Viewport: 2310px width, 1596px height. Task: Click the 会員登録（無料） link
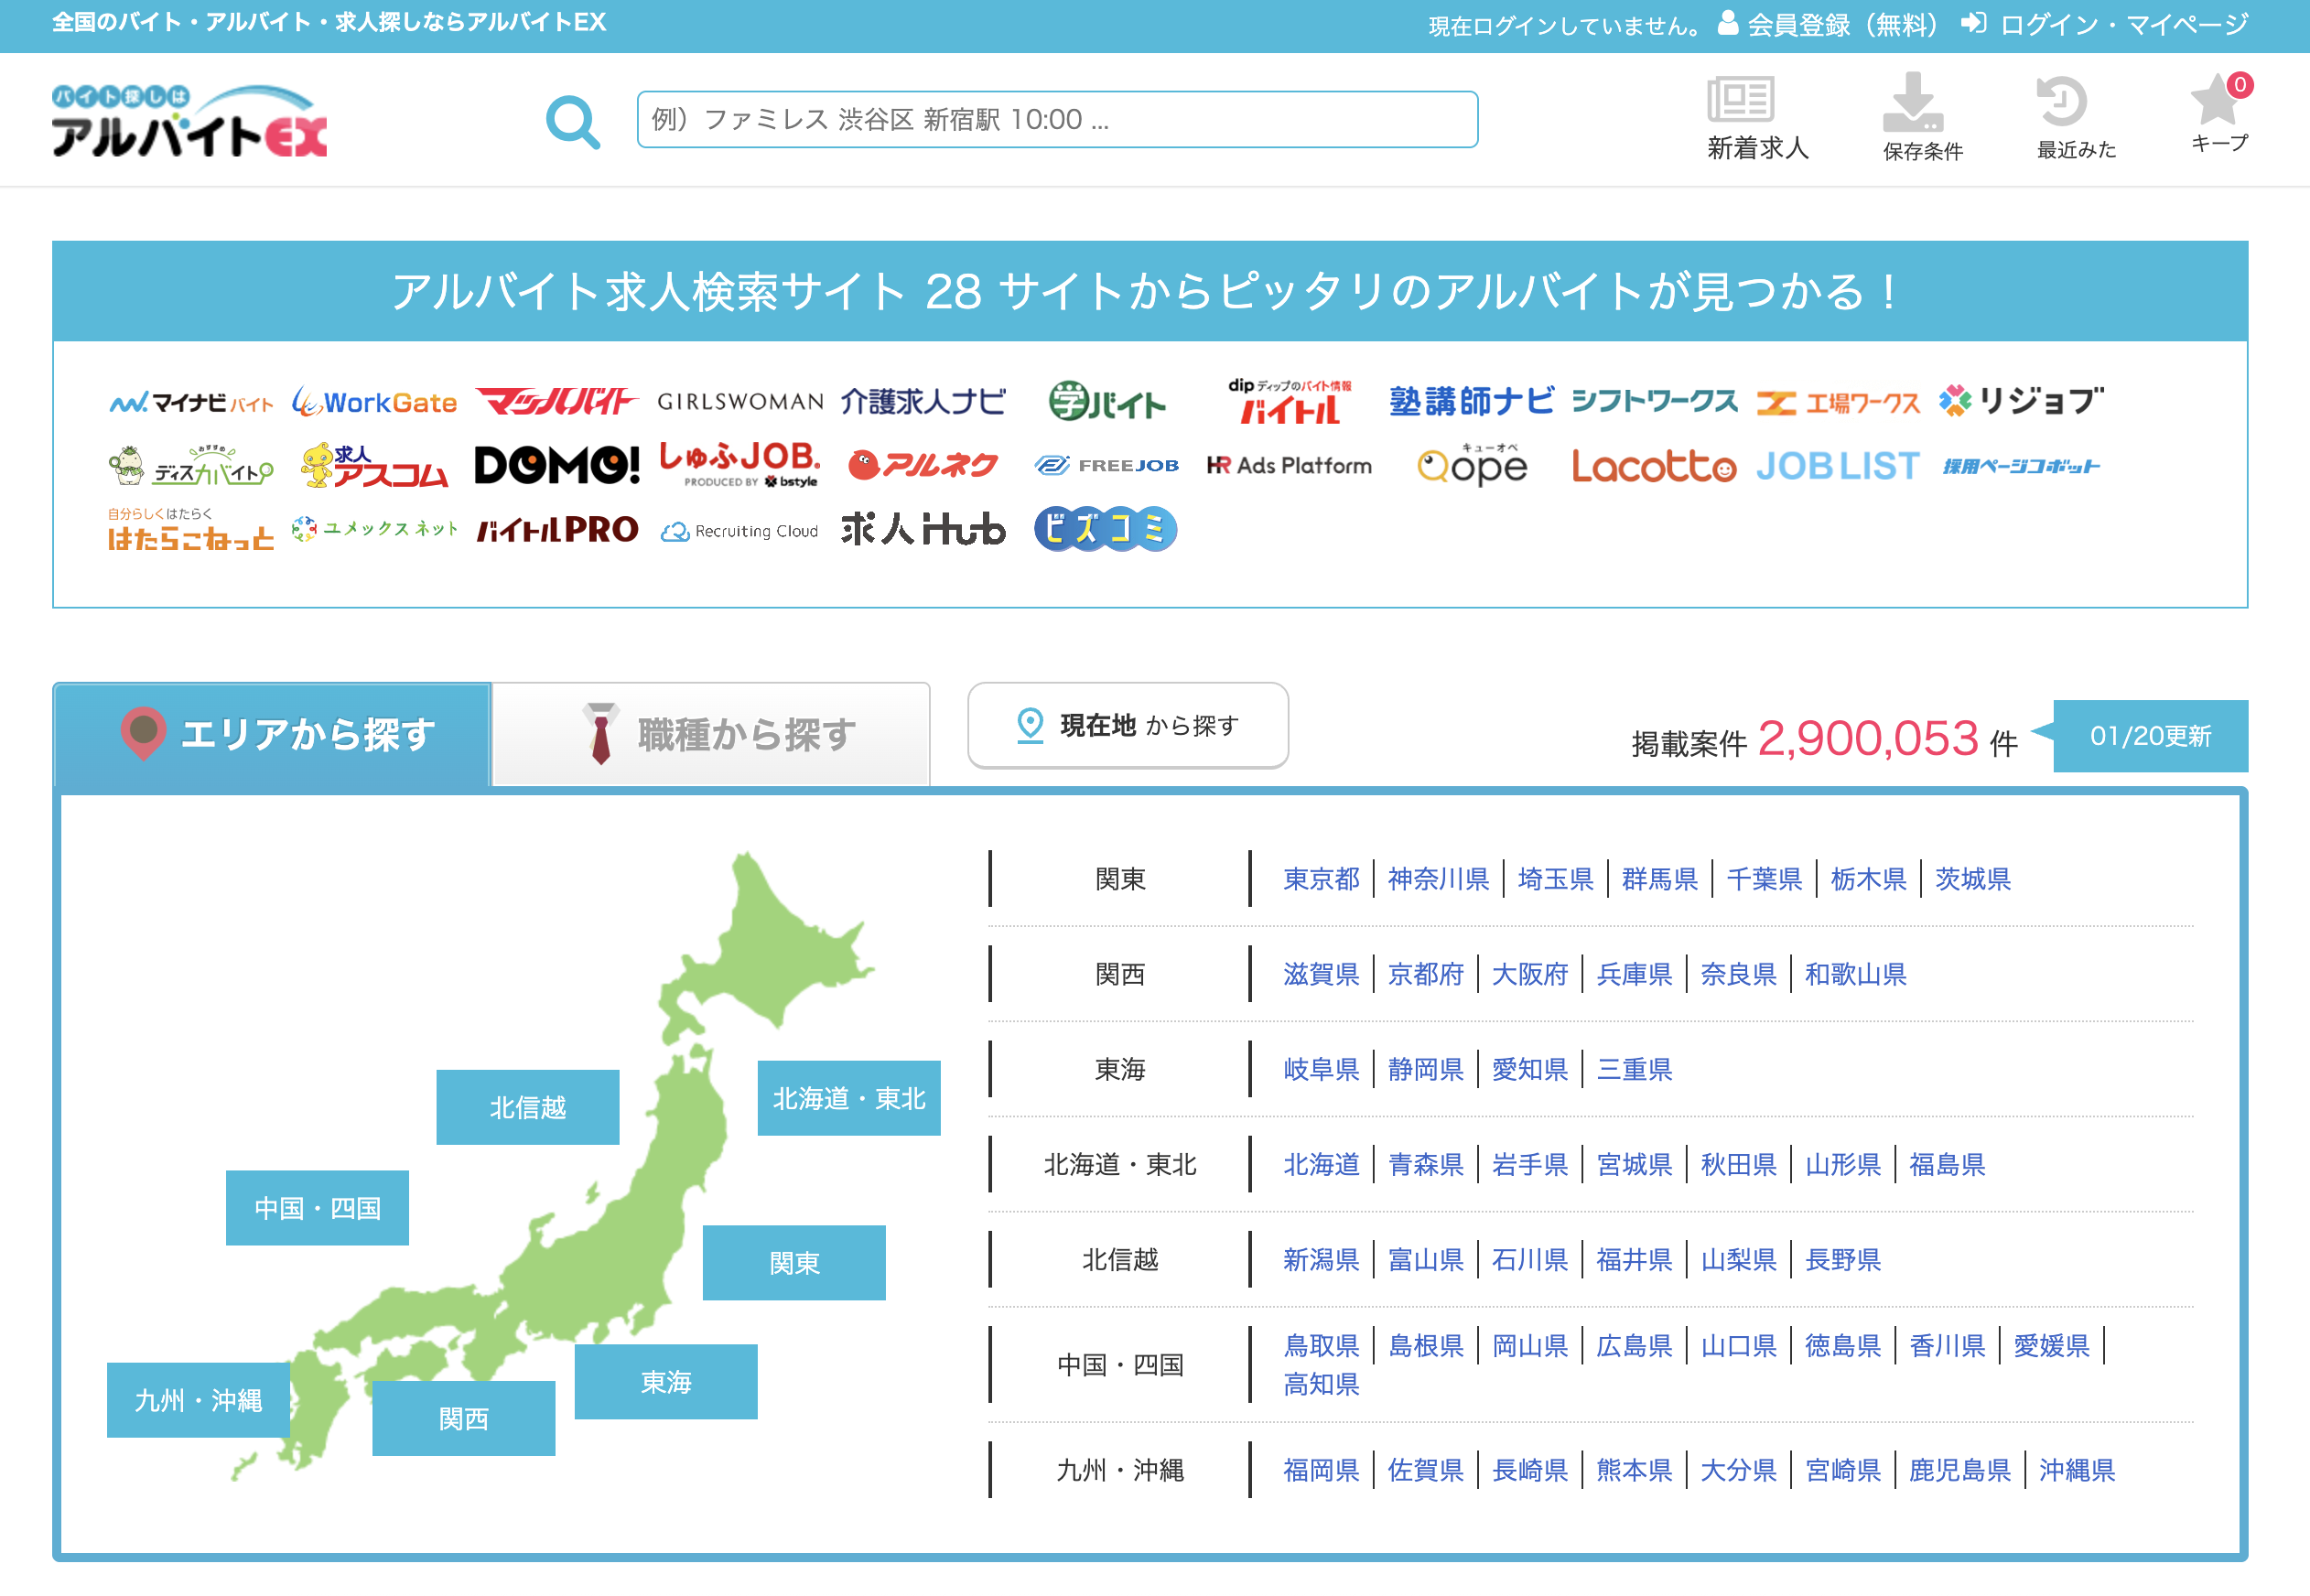1828,25
